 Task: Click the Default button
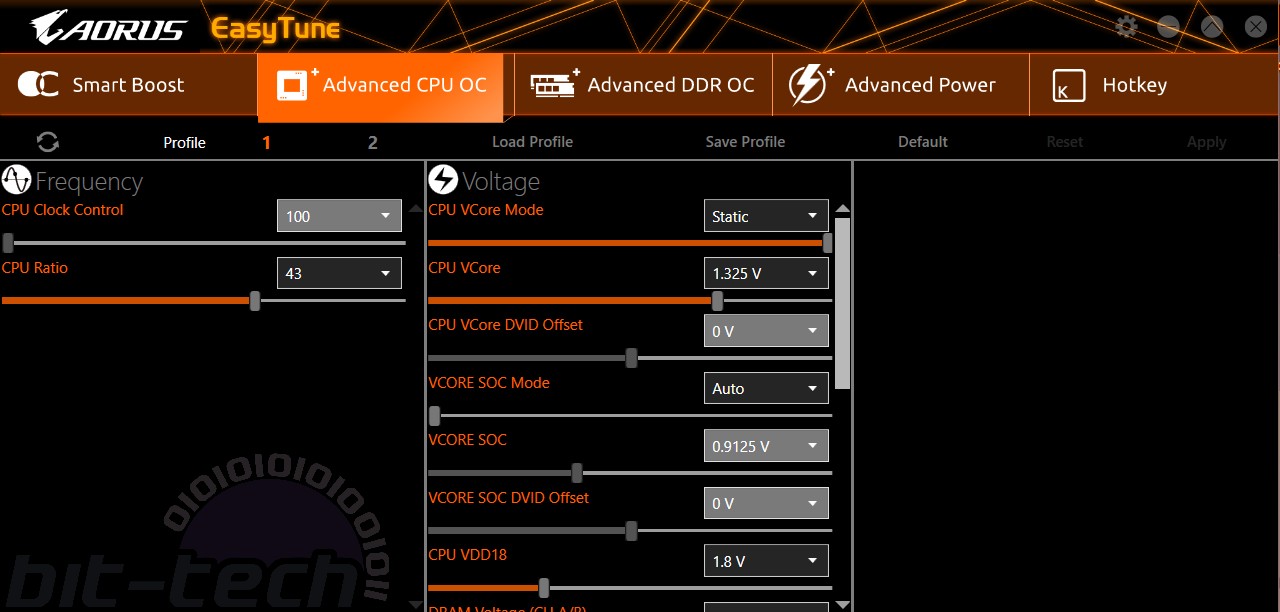922,142
